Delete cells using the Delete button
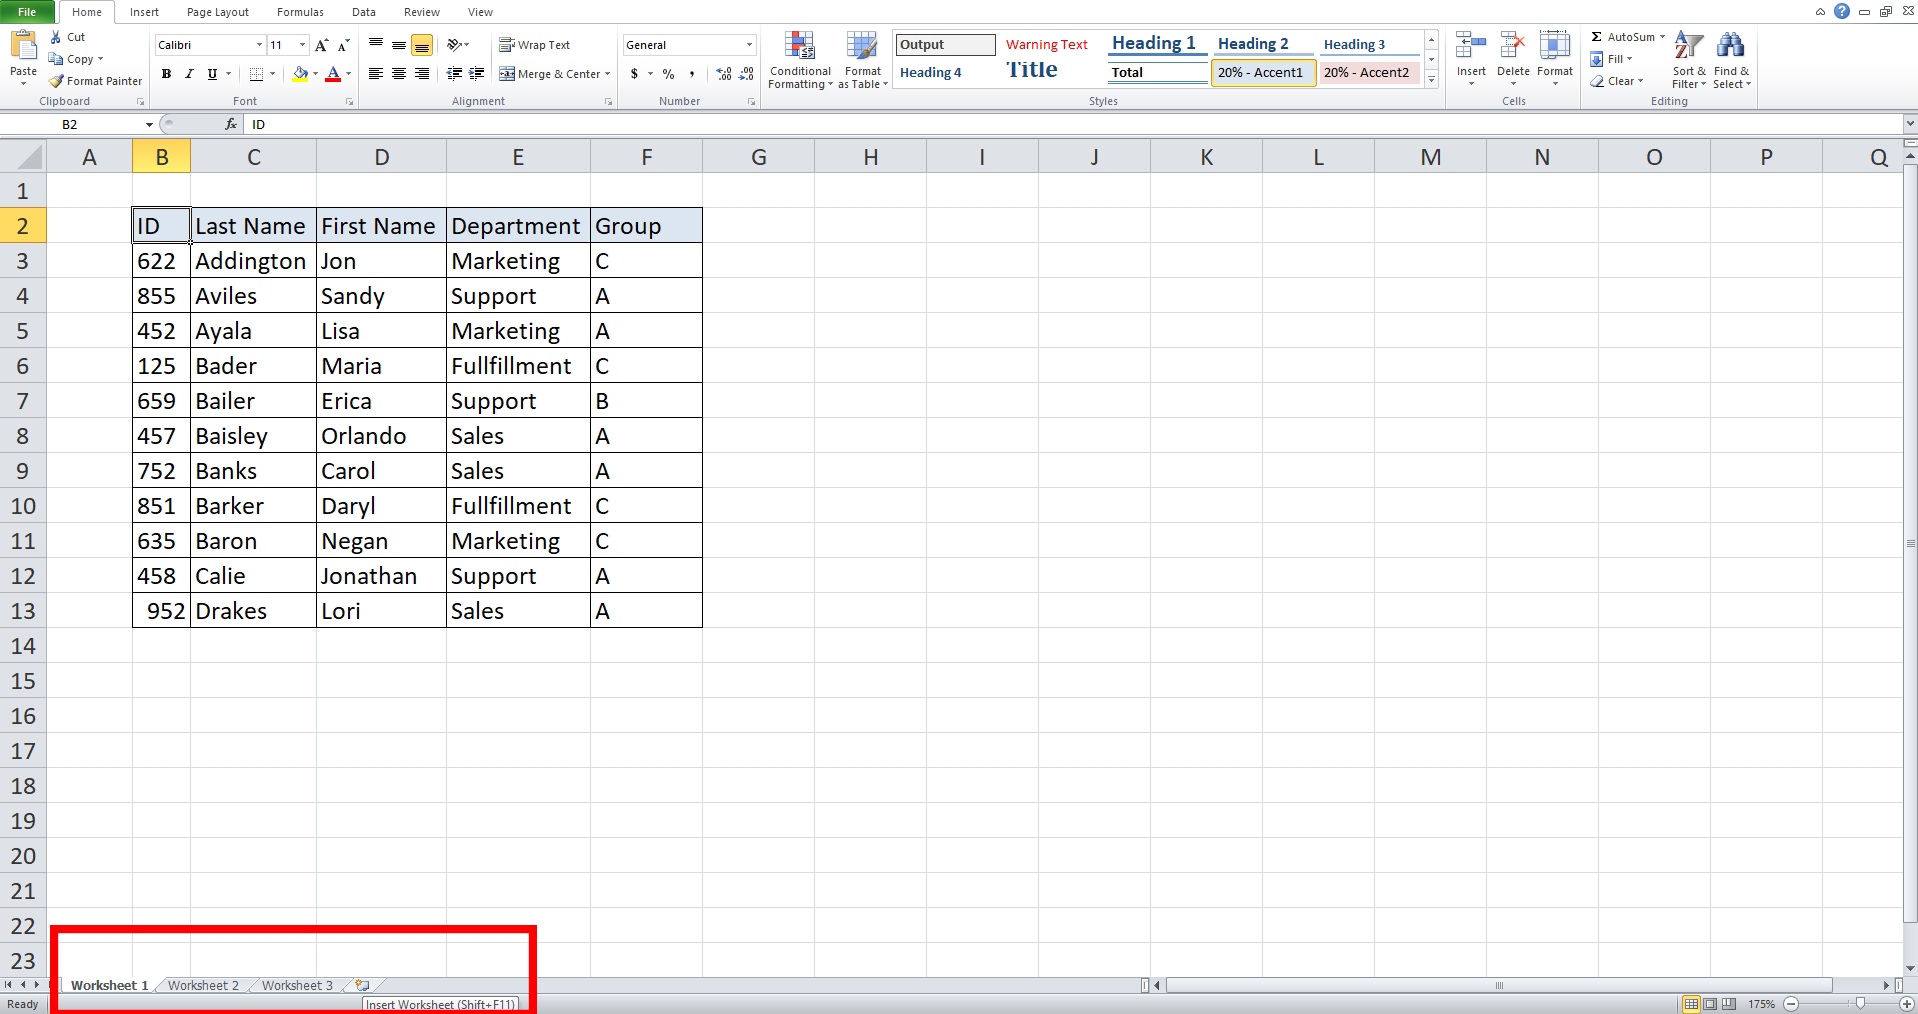Viewport: 1918px width, 1014px height. 1513,58
